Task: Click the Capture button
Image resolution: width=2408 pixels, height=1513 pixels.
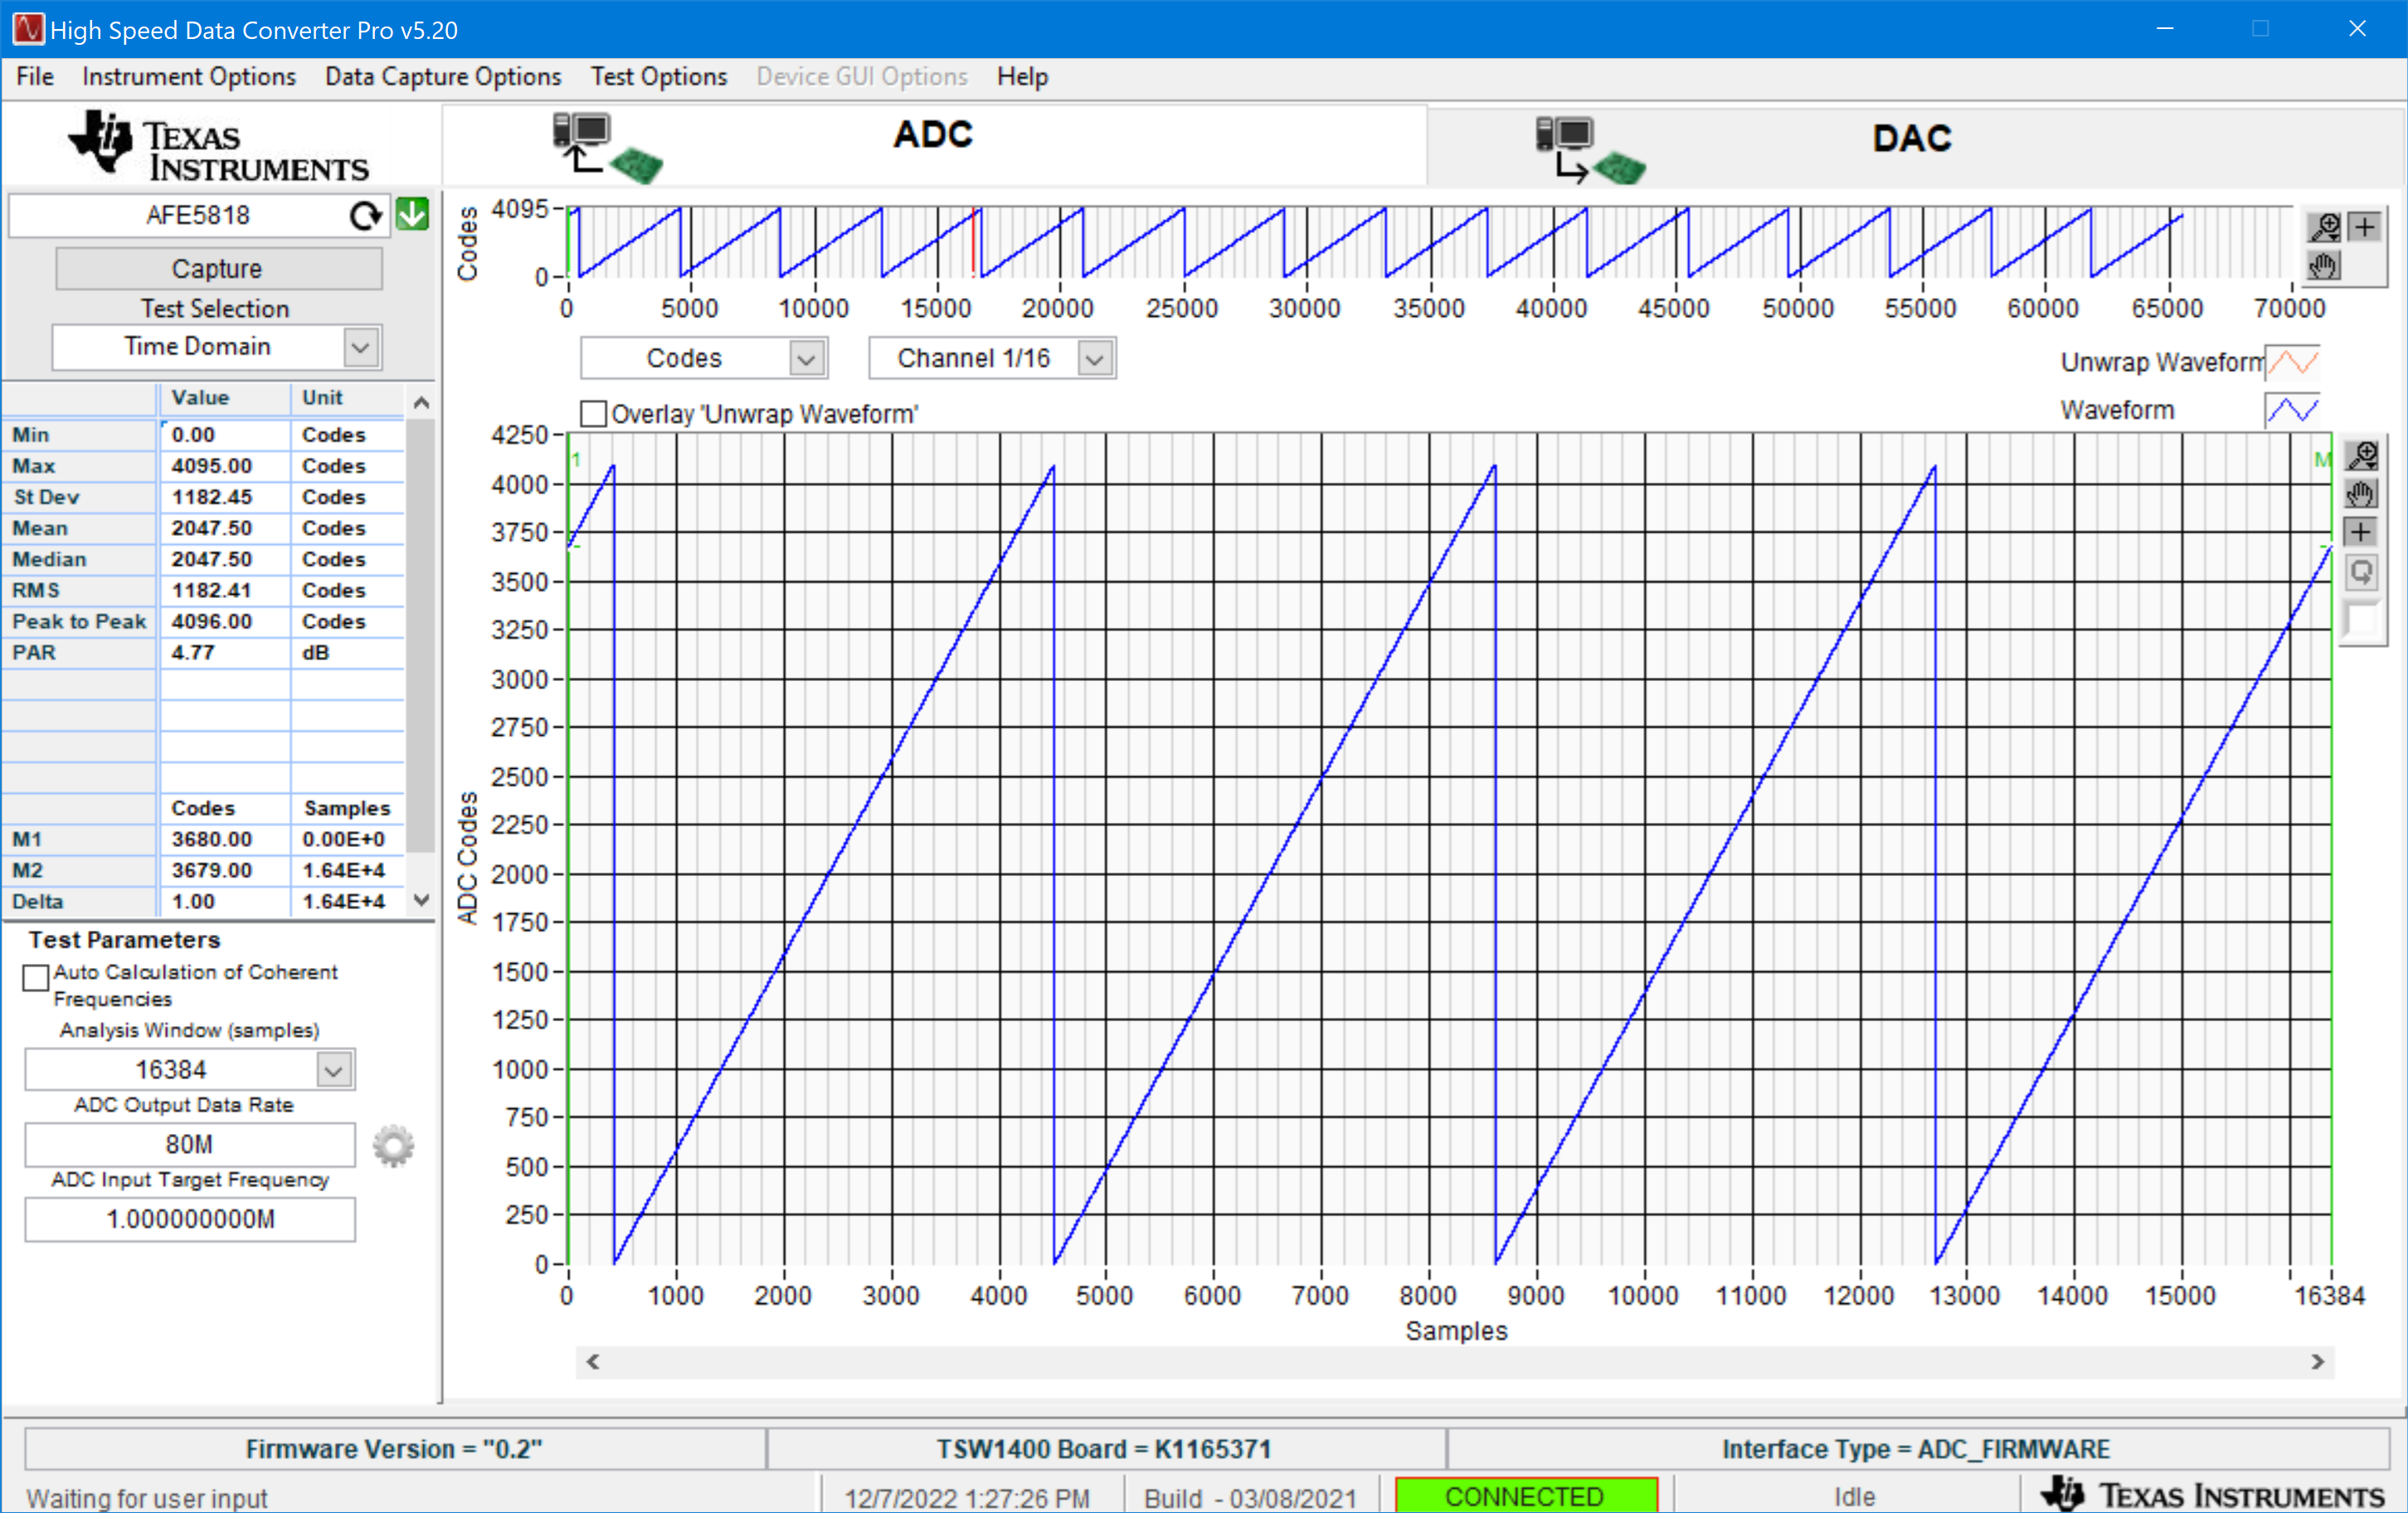Action: click(218, 269)
